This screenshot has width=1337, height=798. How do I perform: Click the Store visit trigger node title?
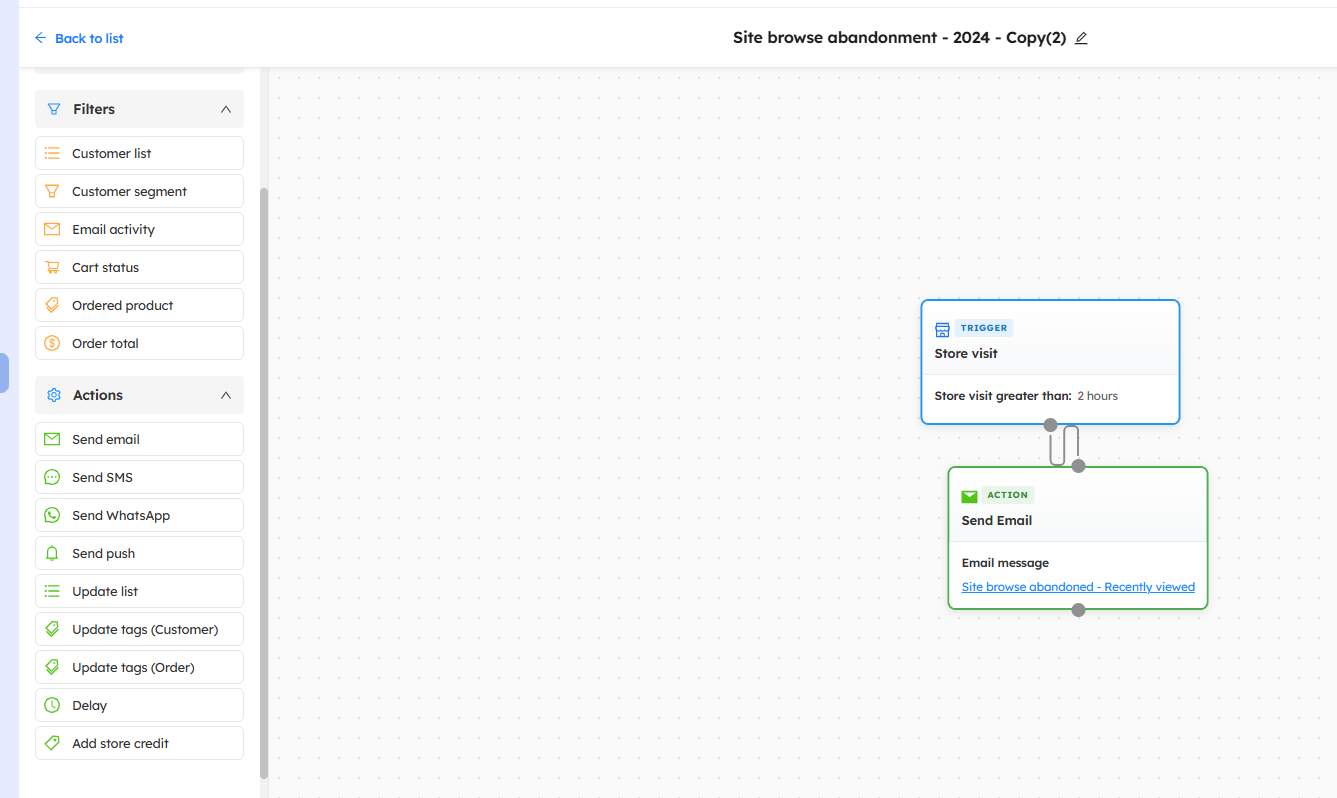[x=966, y=353]
